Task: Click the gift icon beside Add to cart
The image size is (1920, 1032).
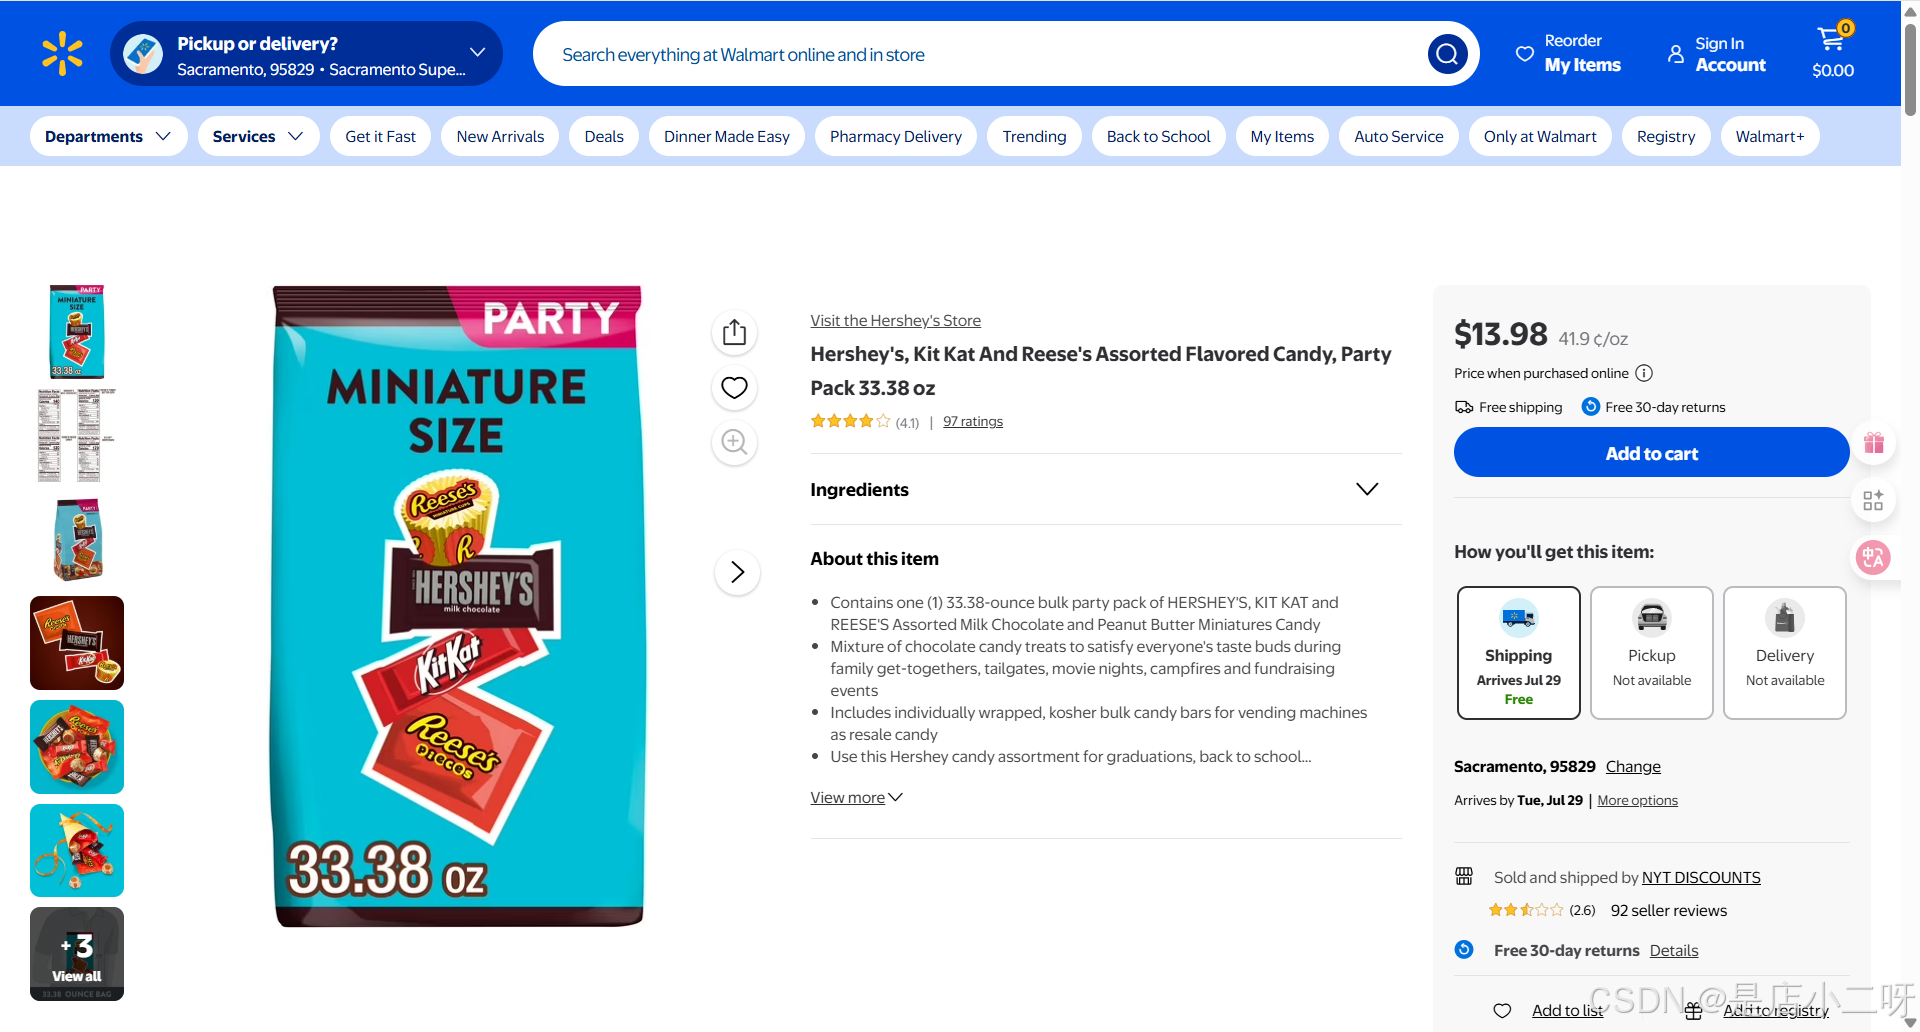Action: (1873, 443)
